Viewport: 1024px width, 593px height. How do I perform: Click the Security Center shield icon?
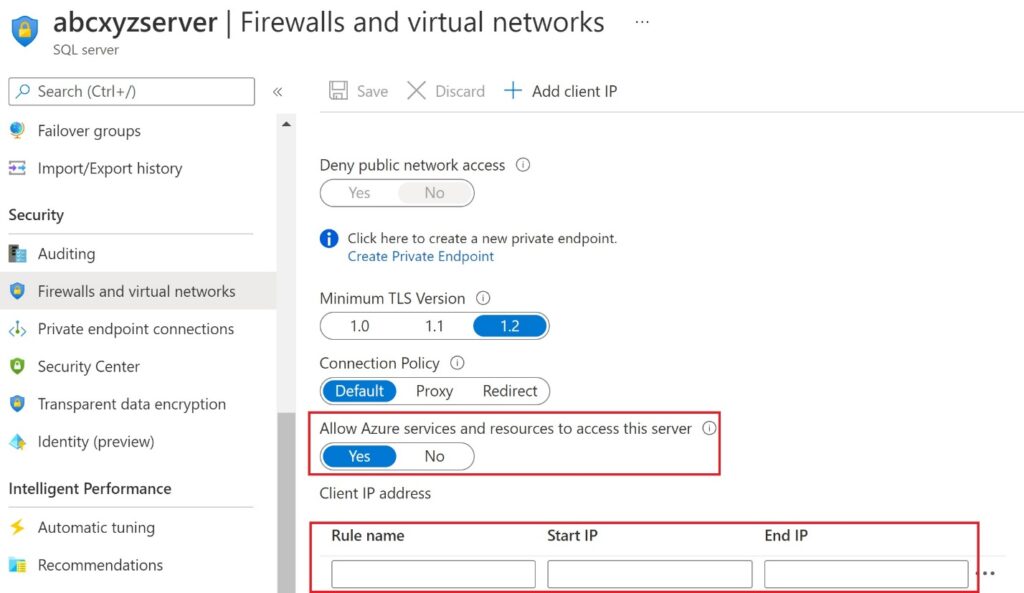click(17, 366)
